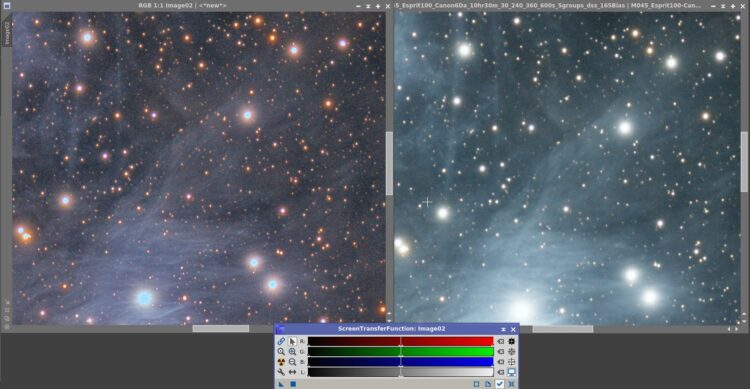The height and width of the screenshot is (389, 750).
Task: Click the M045 image window title bar
Action: (550, 6)
